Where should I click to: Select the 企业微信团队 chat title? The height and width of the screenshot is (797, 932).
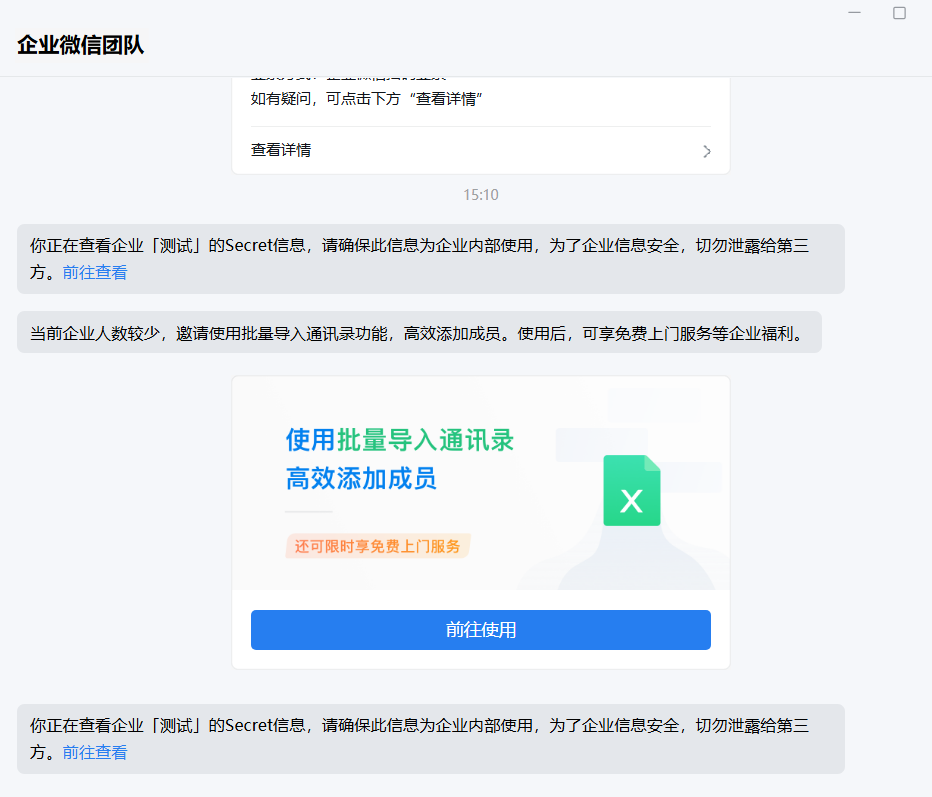pyautogui.click(x=80, y=45)
